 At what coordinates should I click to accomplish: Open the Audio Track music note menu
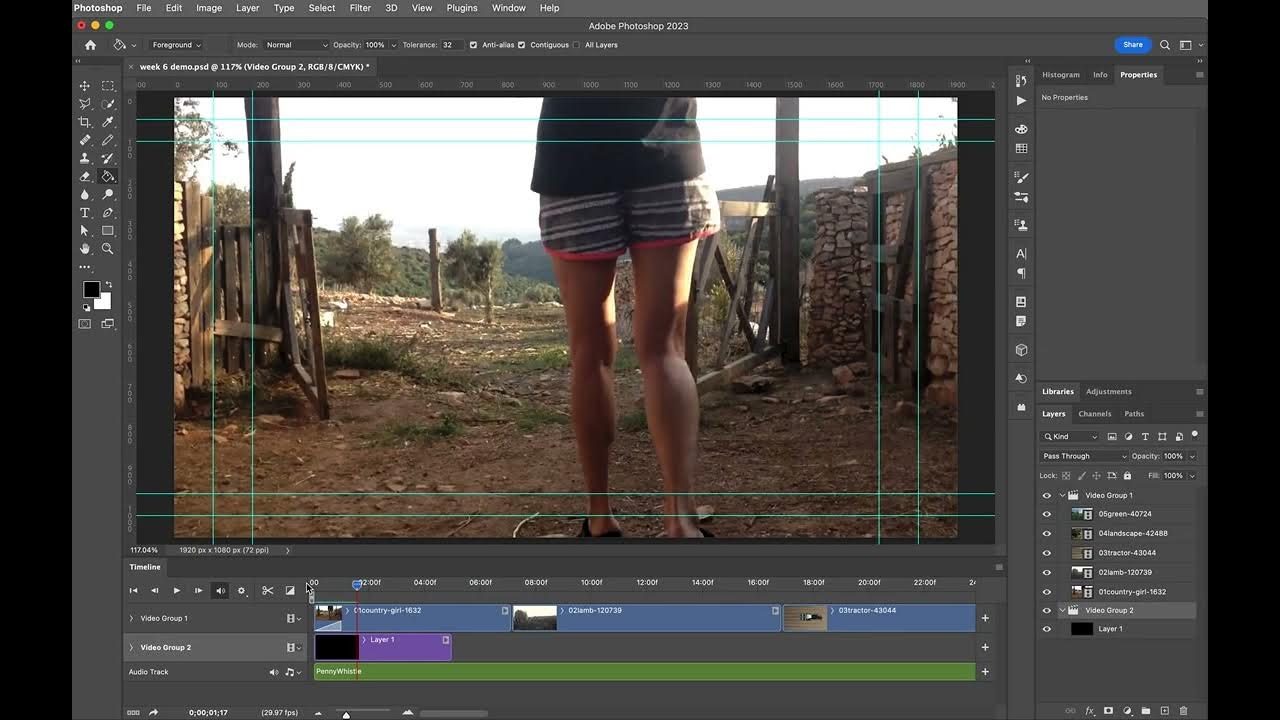[292, 672]
